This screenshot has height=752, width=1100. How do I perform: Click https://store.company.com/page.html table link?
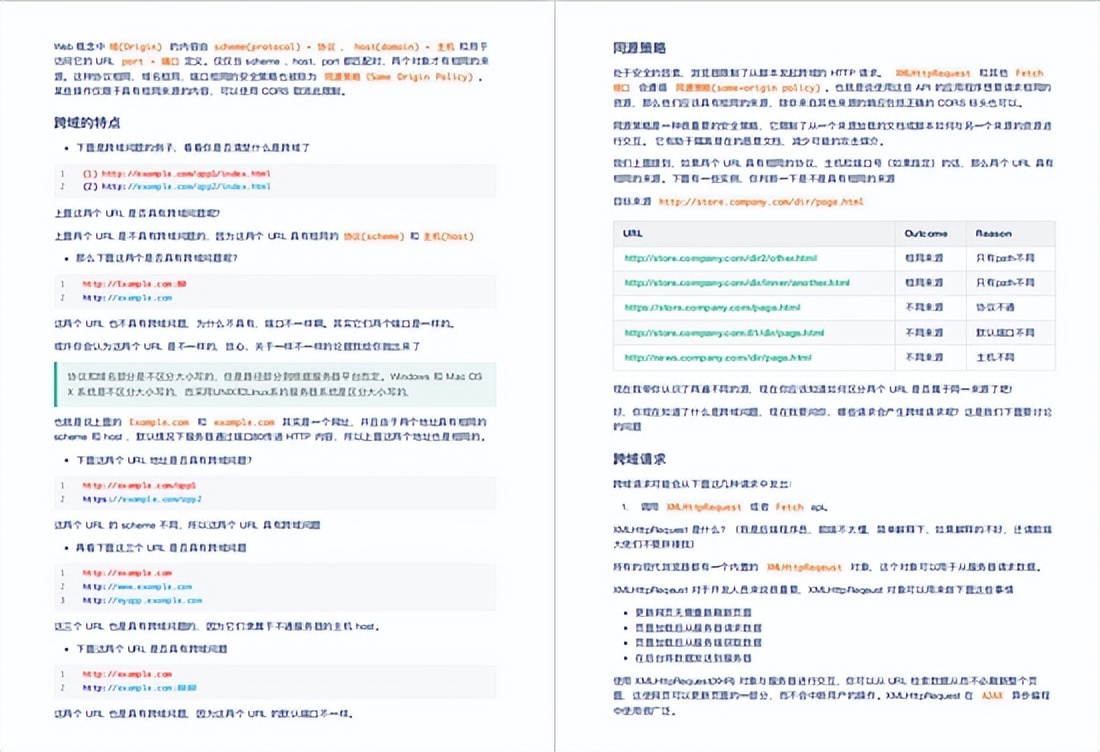pos(712,308)
